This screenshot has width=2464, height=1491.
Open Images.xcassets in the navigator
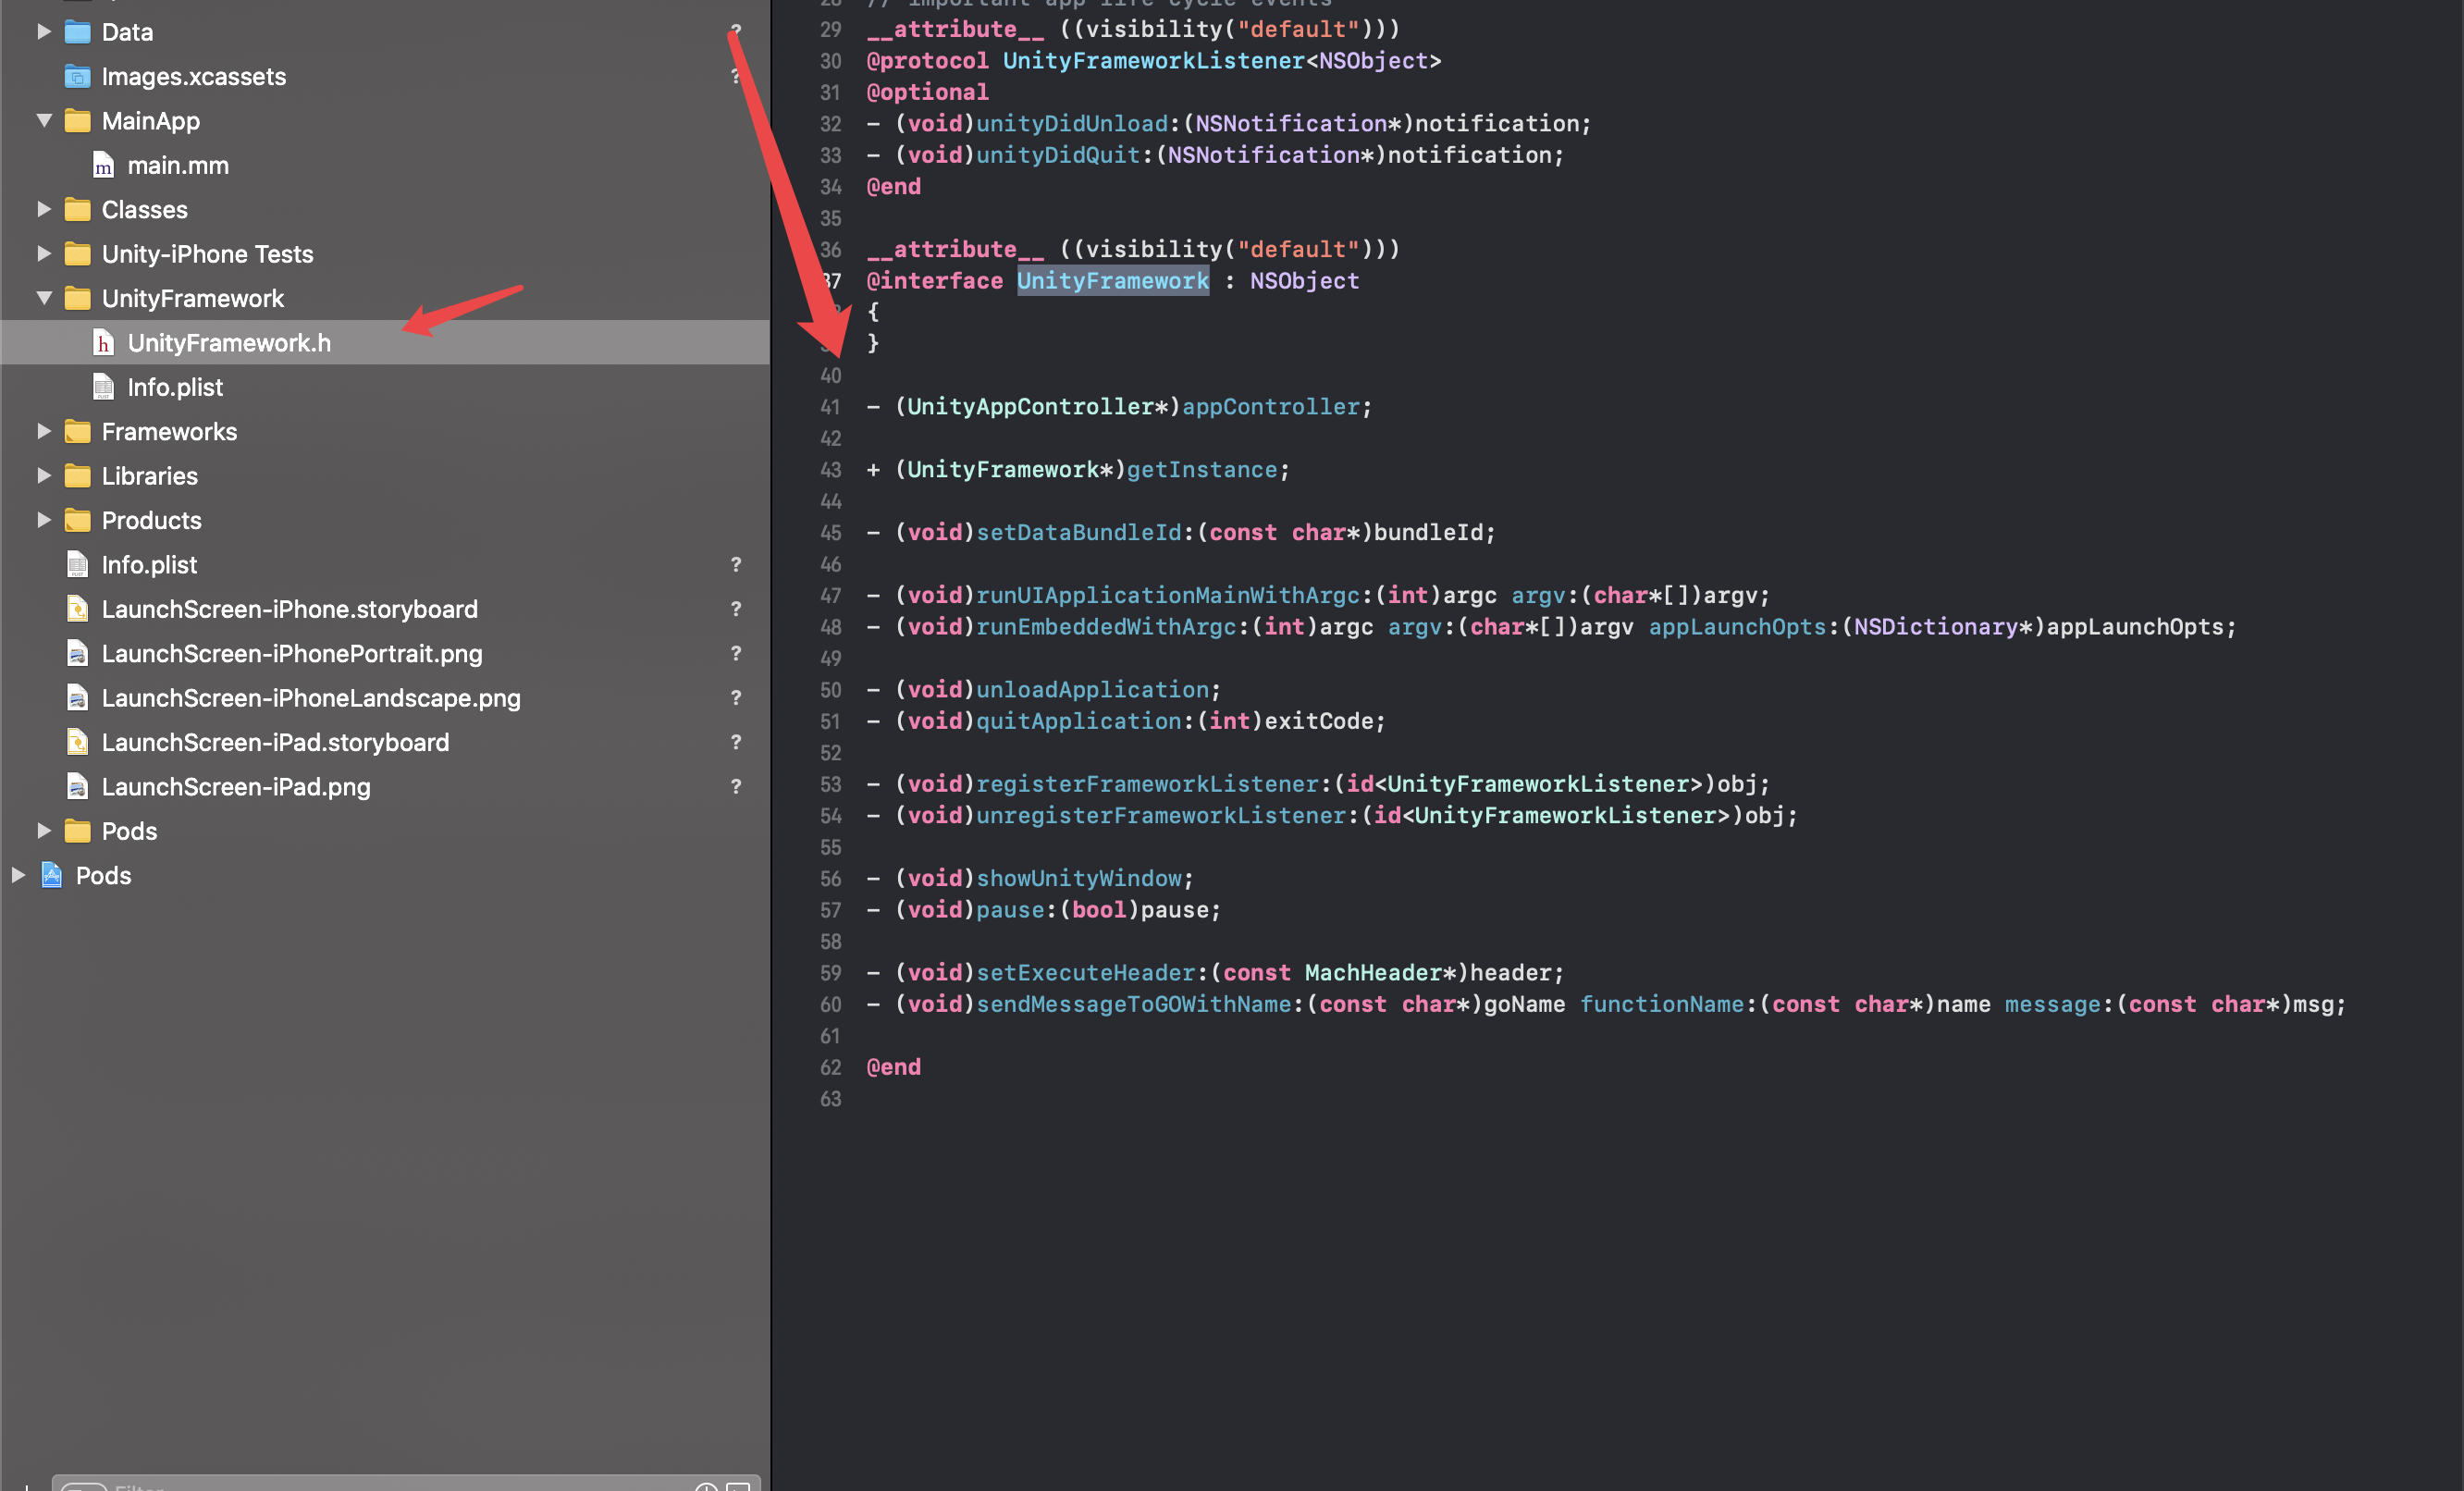pos(194,77)
